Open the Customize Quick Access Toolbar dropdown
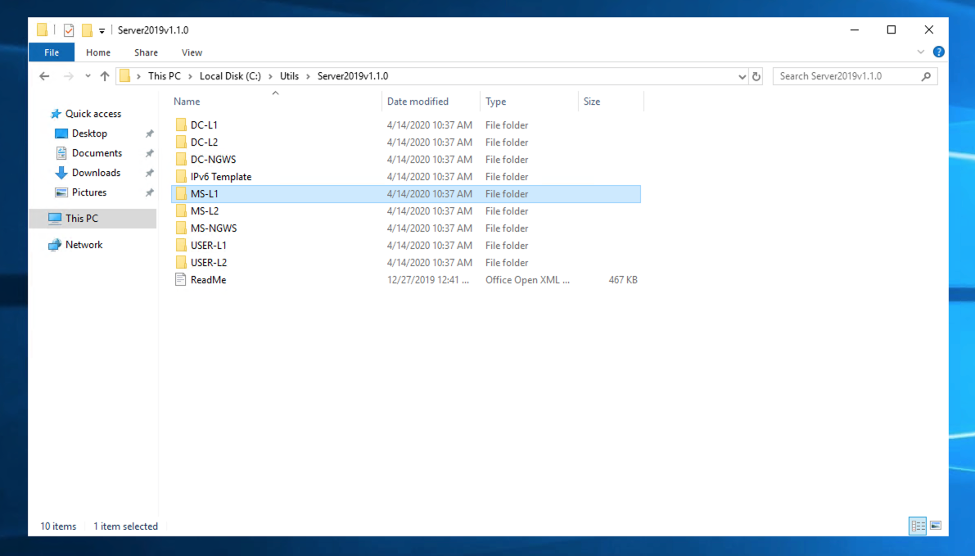Viewport: 977px width, 556px height. (102, 31)
